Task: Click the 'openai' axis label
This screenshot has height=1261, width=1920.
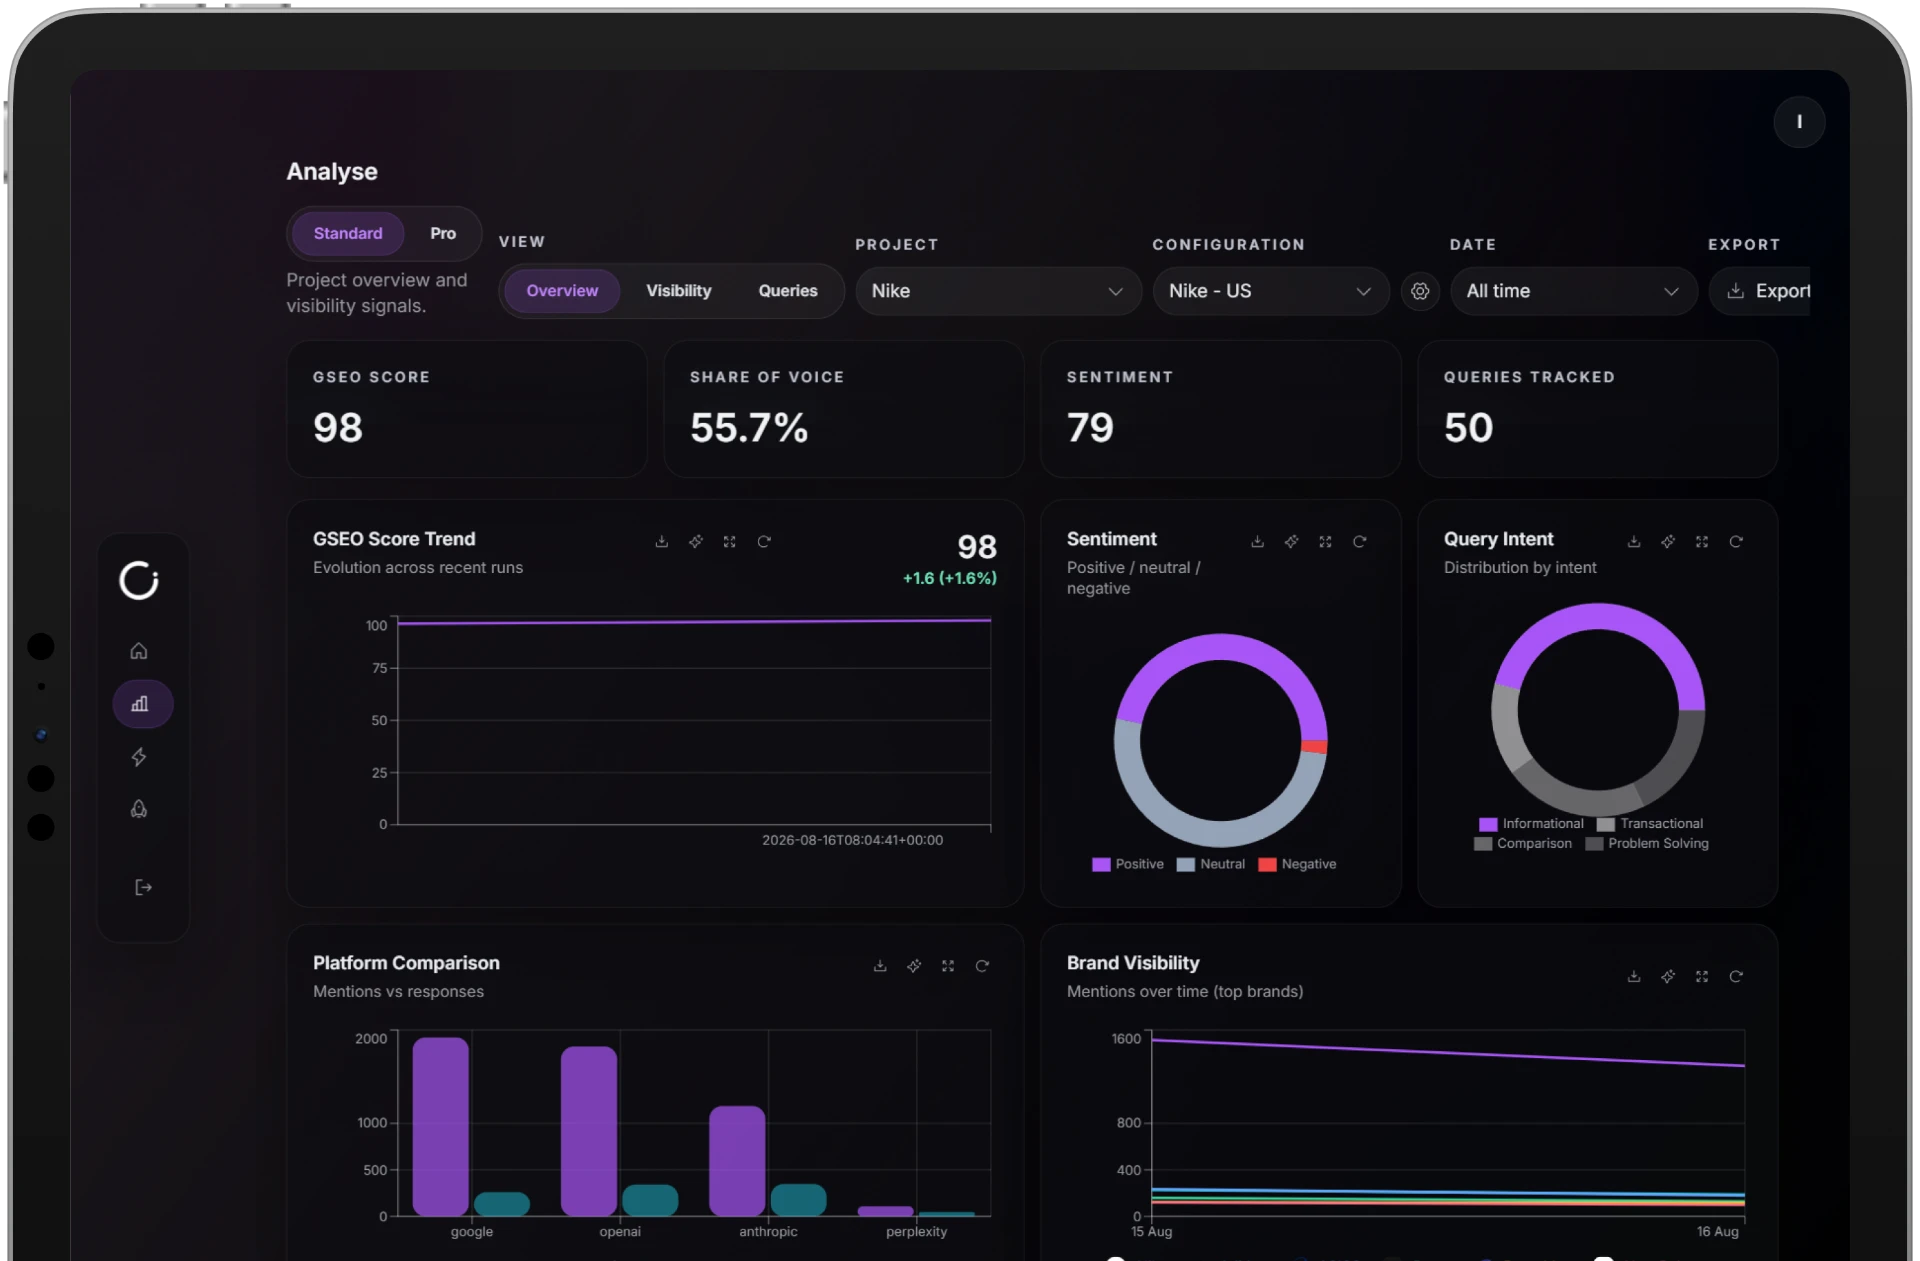Action: (620, 1231)
